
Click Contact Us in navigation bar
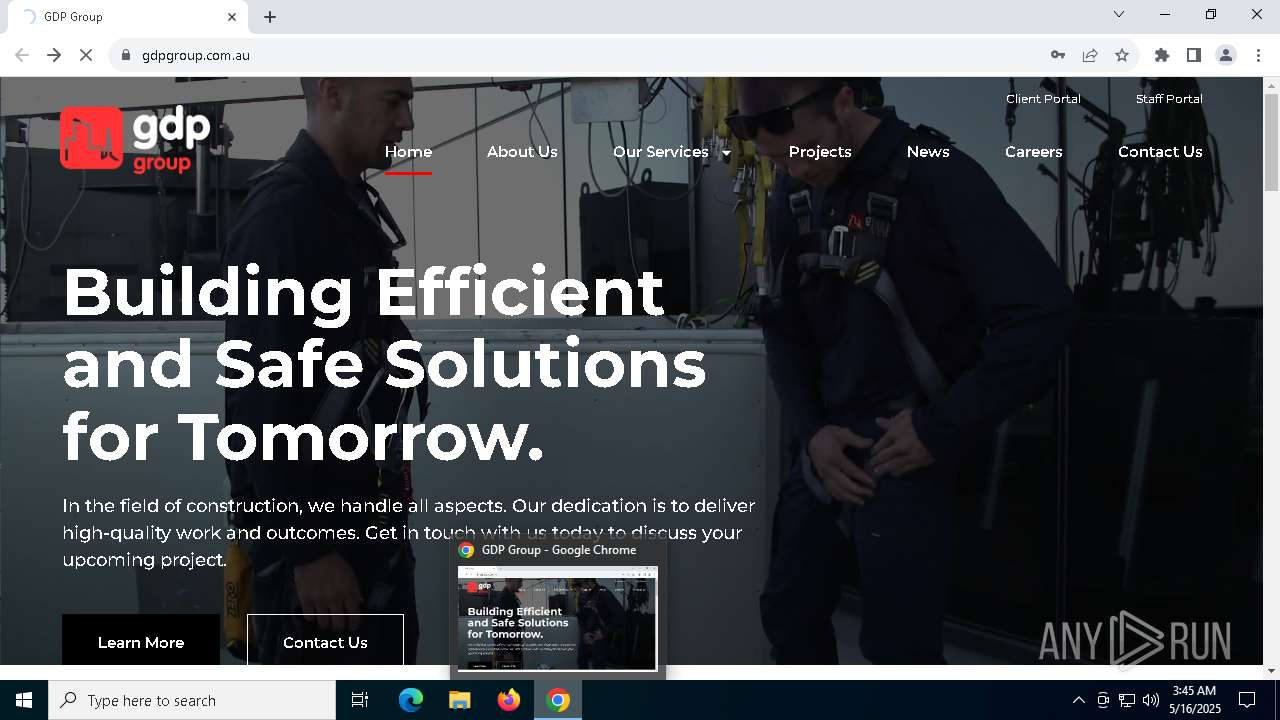tap(1160, 152)
